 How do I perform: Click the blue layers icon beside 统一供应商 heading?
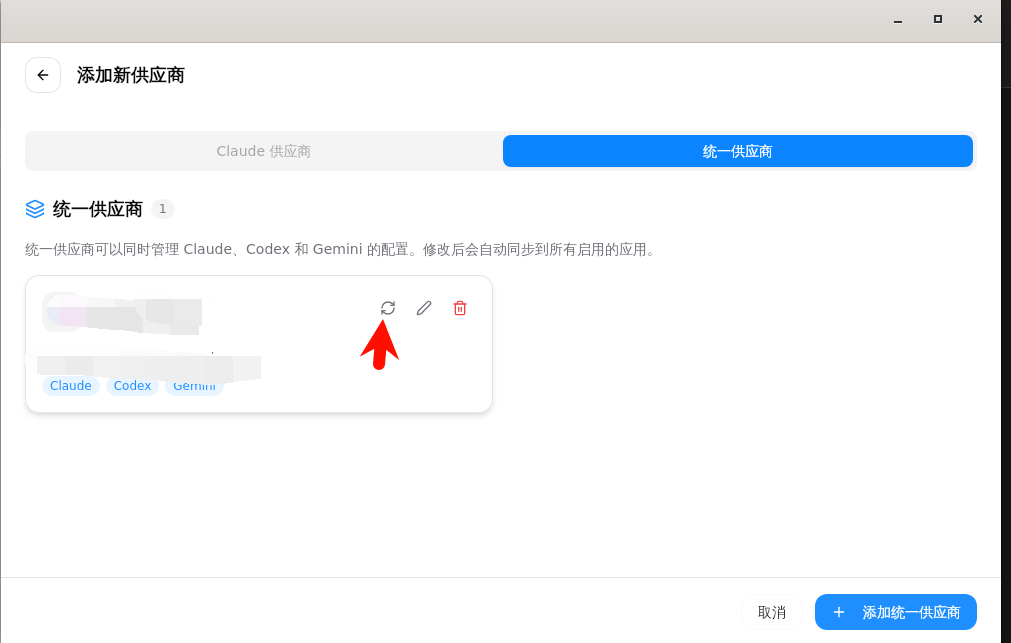[x=35, y=209]
